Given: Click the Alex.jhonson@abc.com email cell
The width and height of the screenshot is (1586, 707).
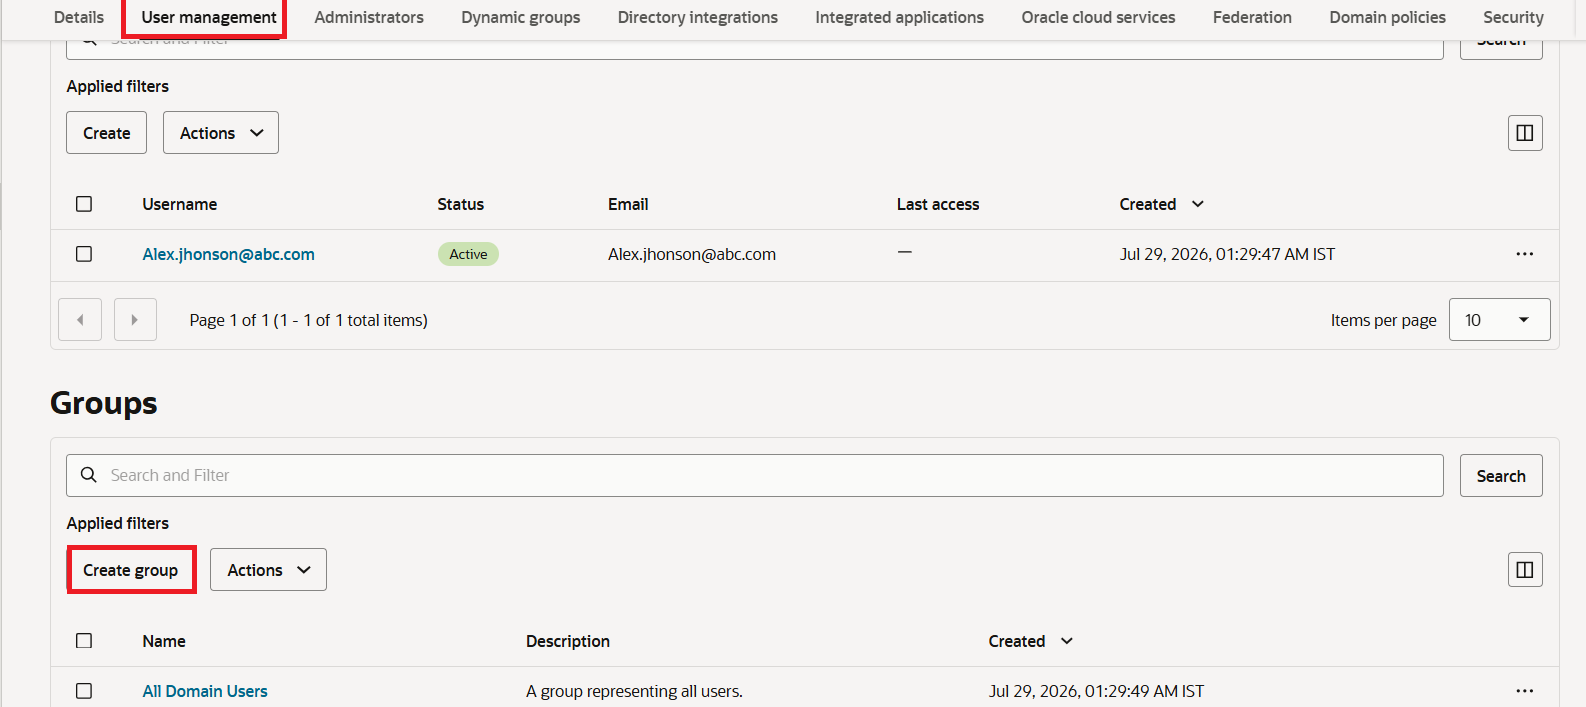Looking at the screenshot, I should [x=692, y=254].
